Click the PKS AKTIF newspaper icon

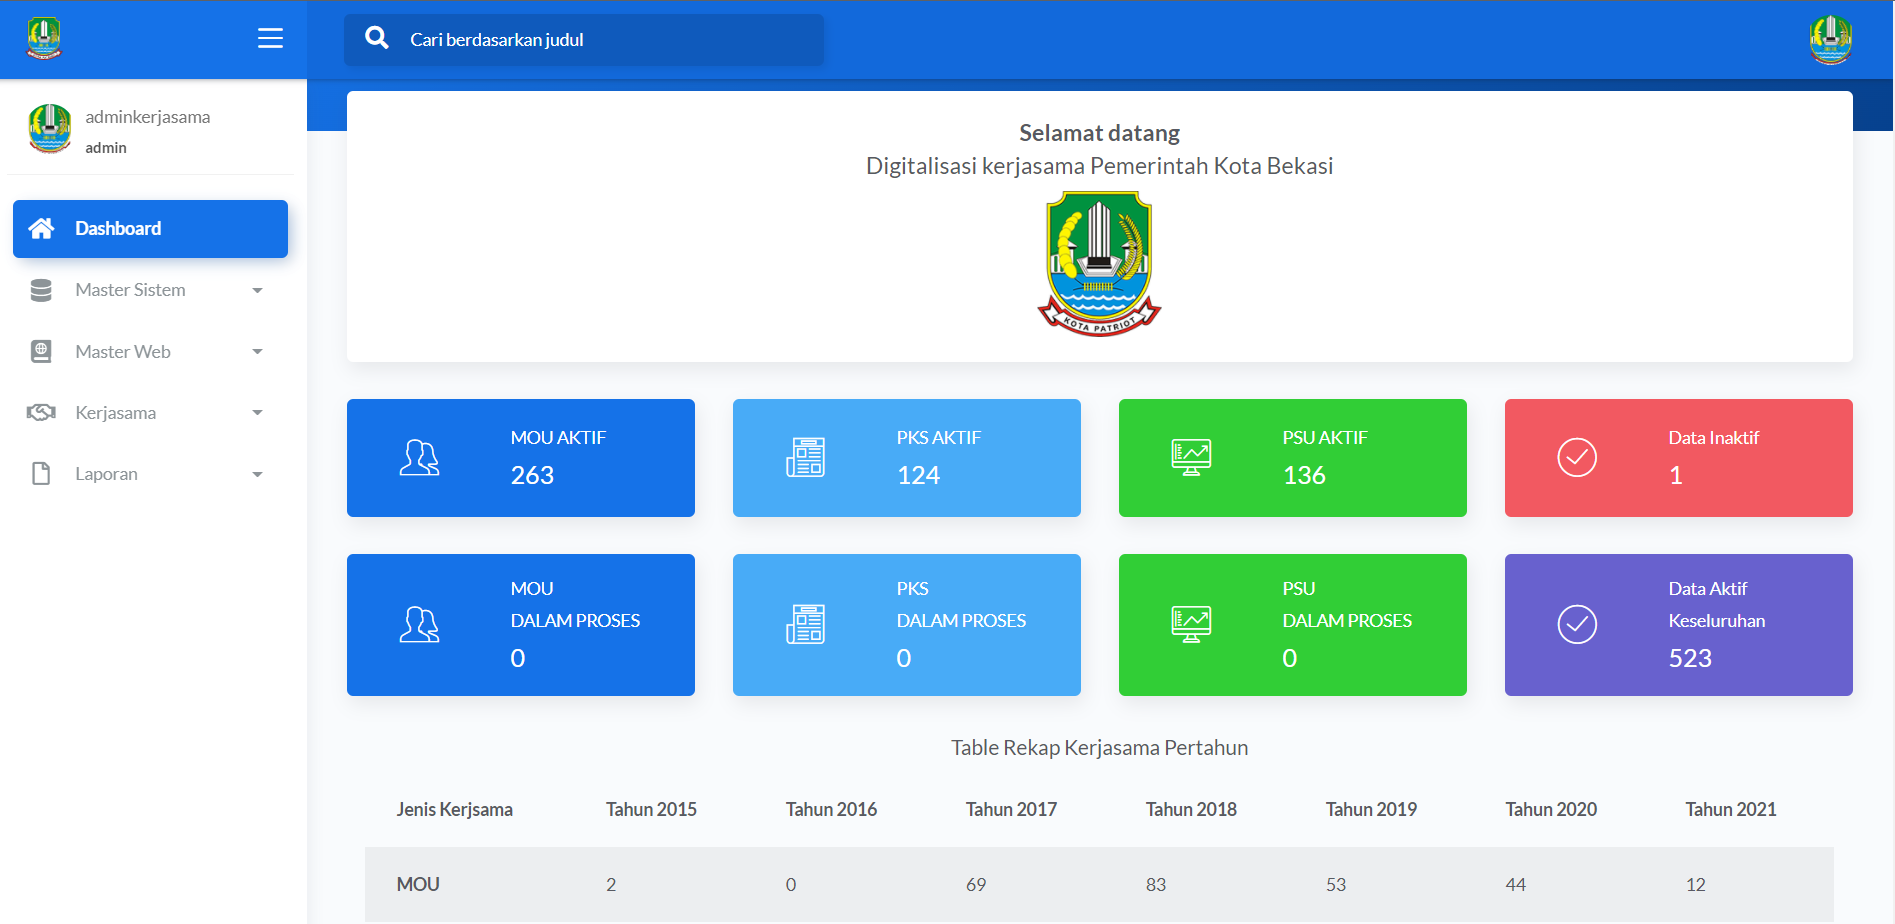[x=805, y=458]
